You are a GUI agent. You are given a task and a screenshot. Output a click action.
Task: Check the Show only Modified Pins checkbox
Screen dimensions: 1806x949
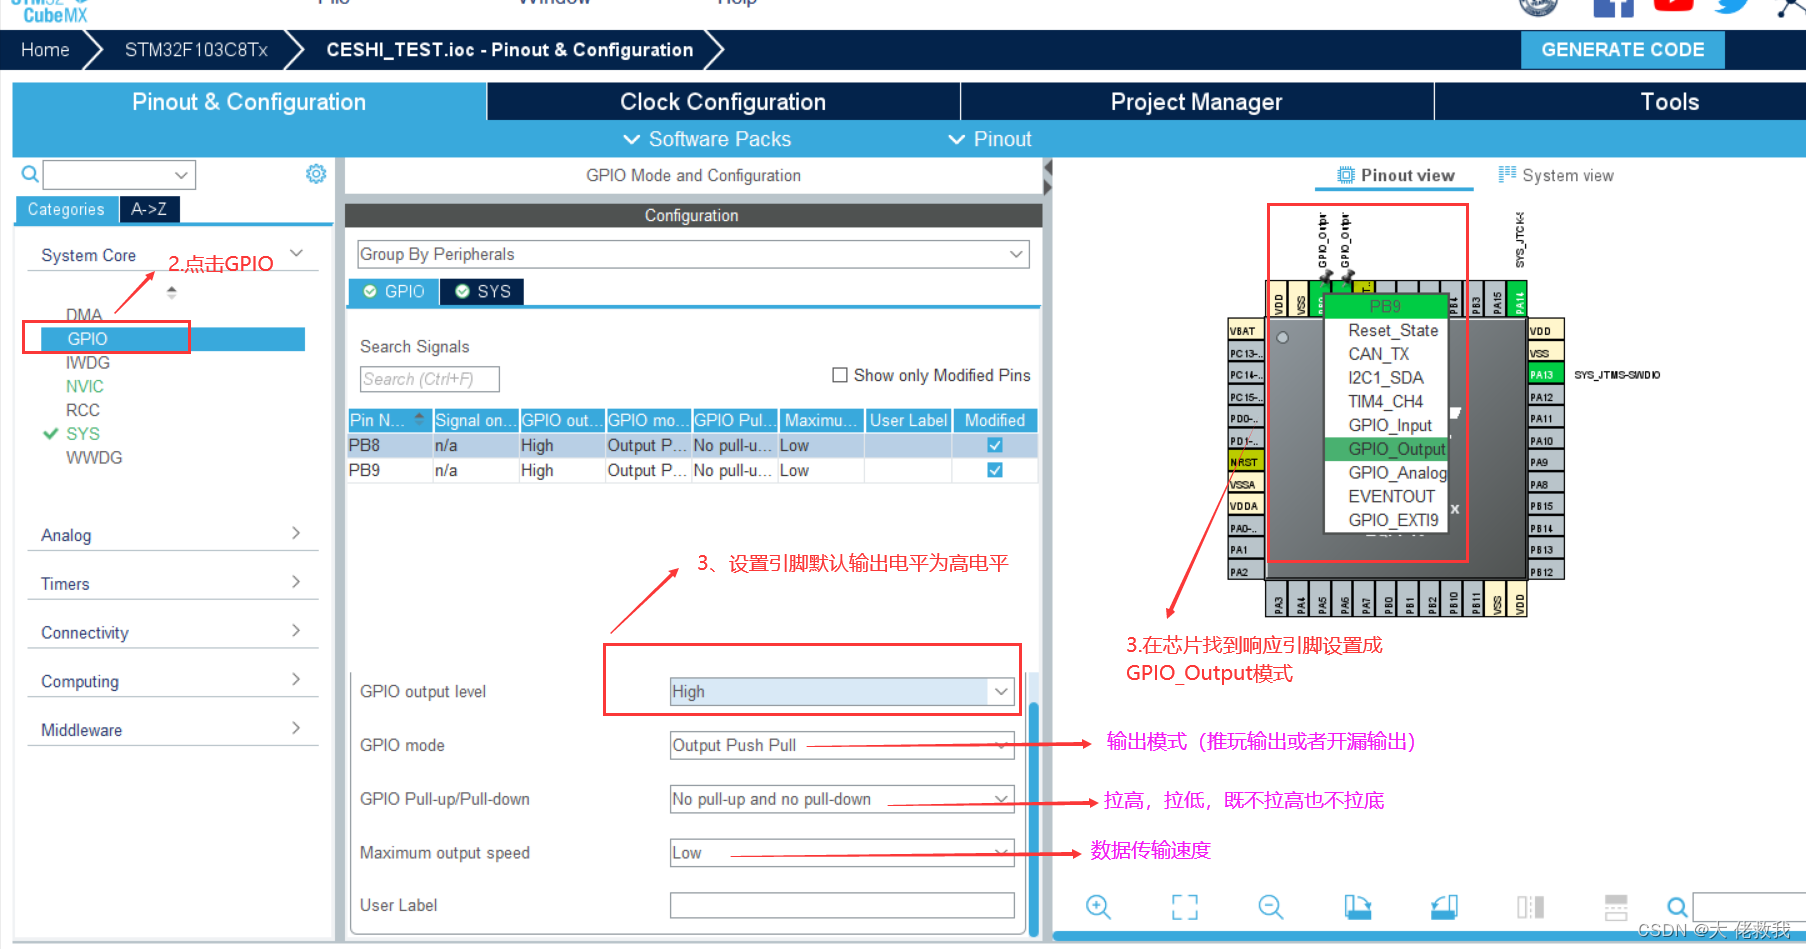point(841,375)
